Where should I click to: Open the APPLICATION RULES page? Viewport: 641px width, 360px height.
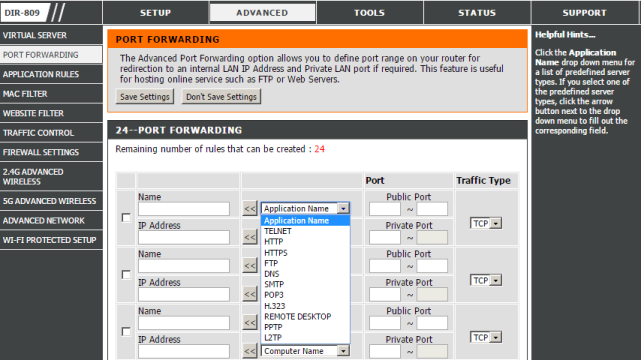tap(51, 74)
